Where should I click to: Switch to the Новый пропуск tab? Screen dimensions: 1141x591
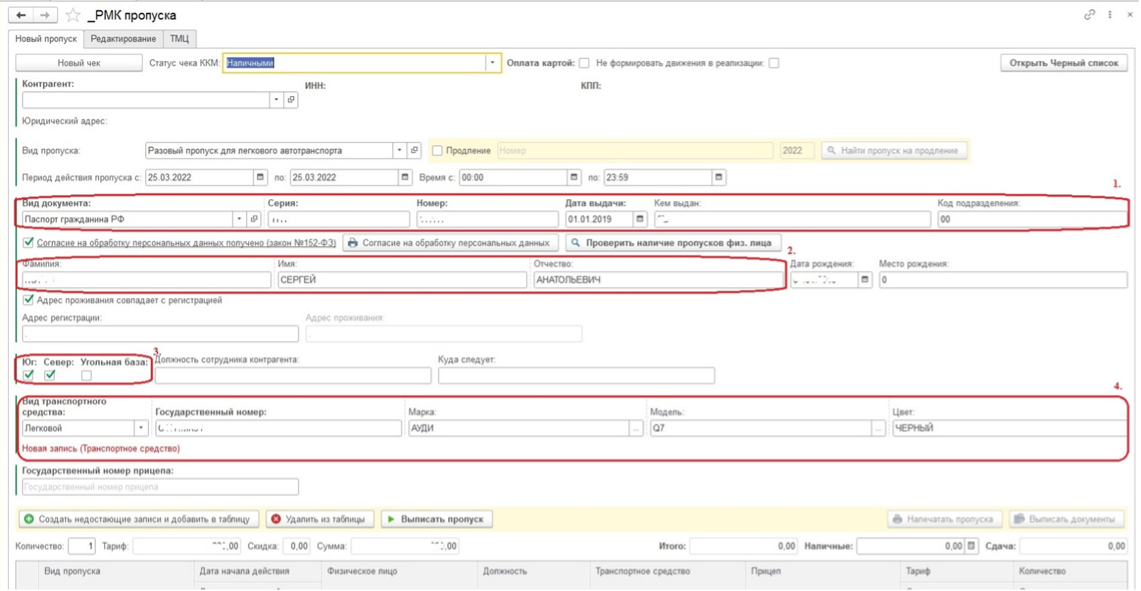(46, 39)
